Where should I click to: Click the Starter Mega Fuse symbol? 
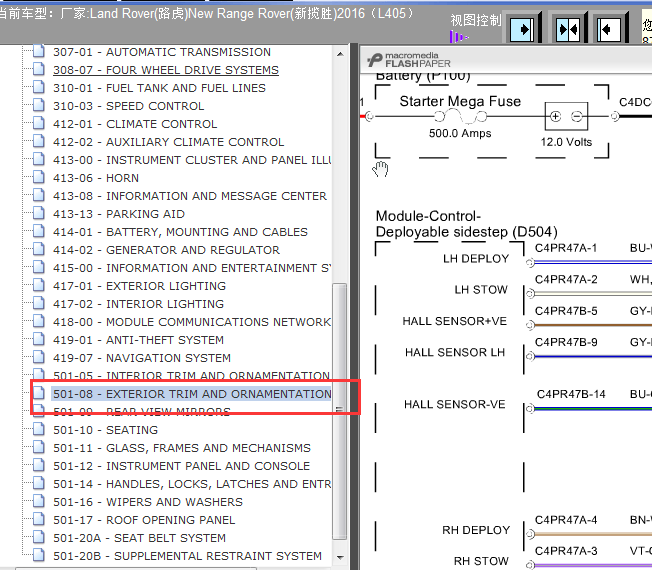tap(460, 117)
